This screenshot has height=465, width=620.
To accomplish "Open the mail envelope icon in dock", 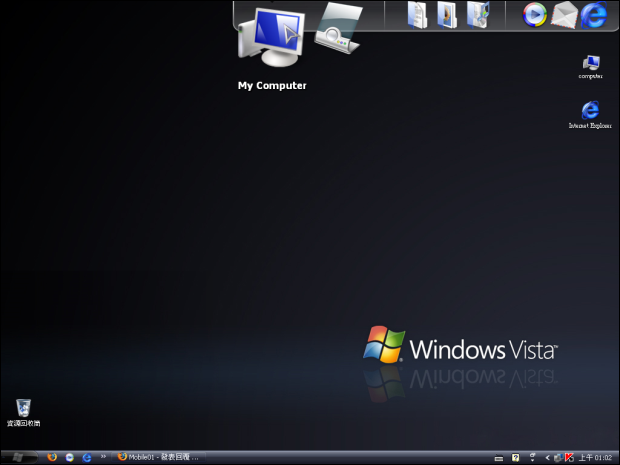I will [564, 15].
